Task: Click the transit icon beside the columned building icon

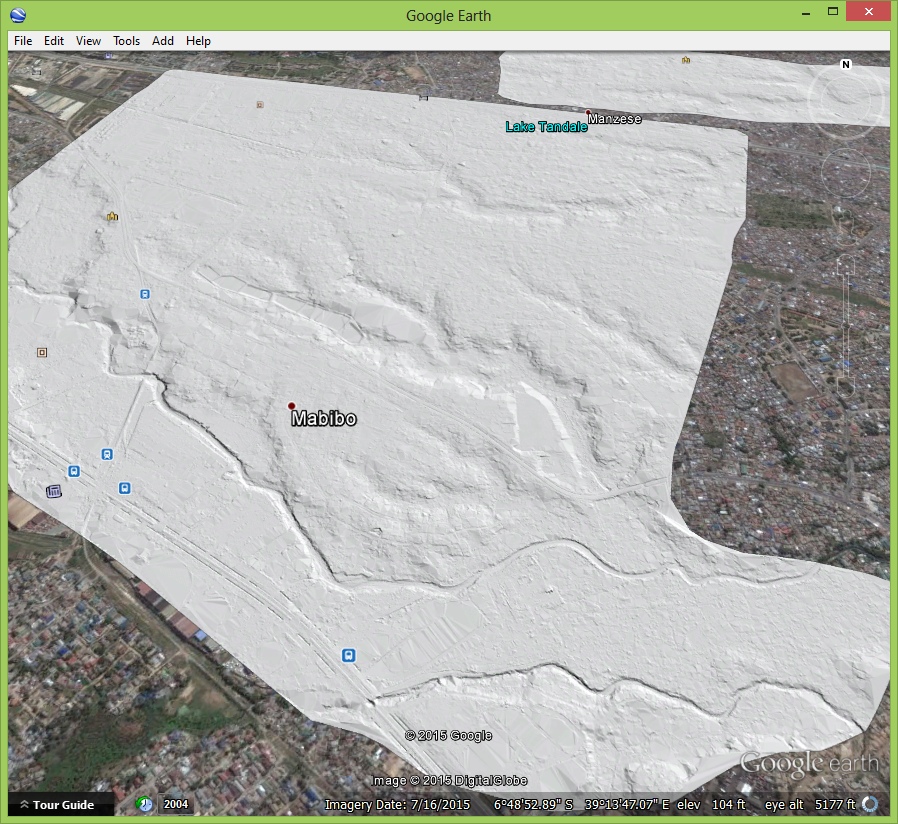Action: [x=74, y=471]
